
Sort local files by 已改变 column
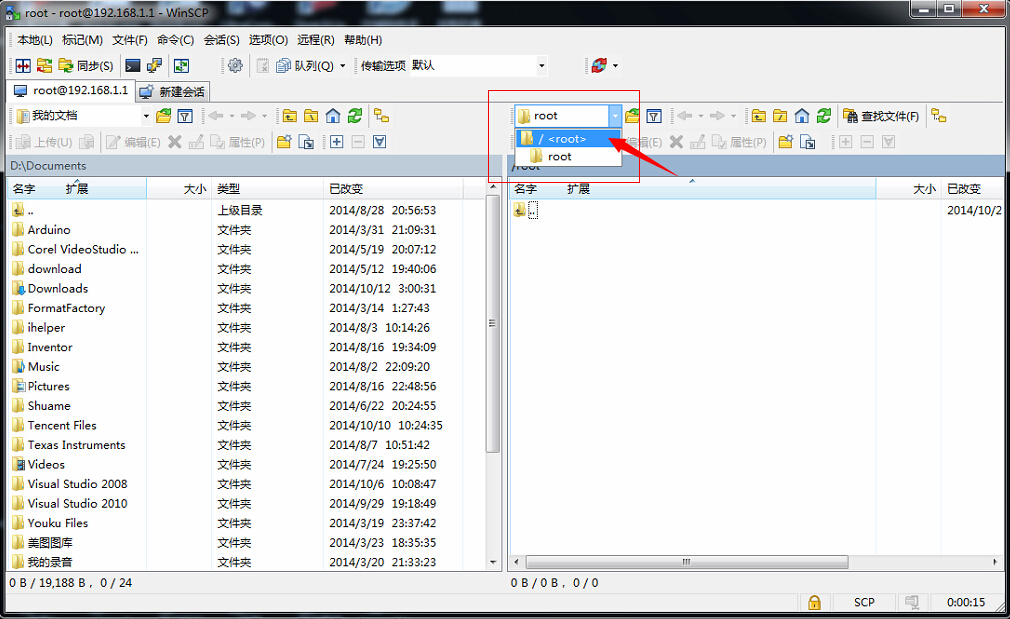point(392,189)
